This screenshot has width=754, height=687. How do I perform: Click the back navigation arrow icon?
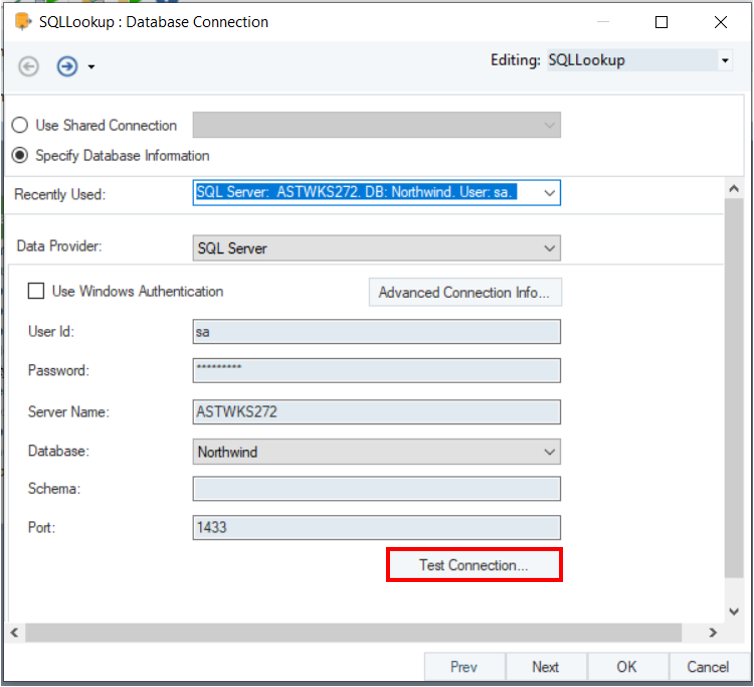pos(29,66)
